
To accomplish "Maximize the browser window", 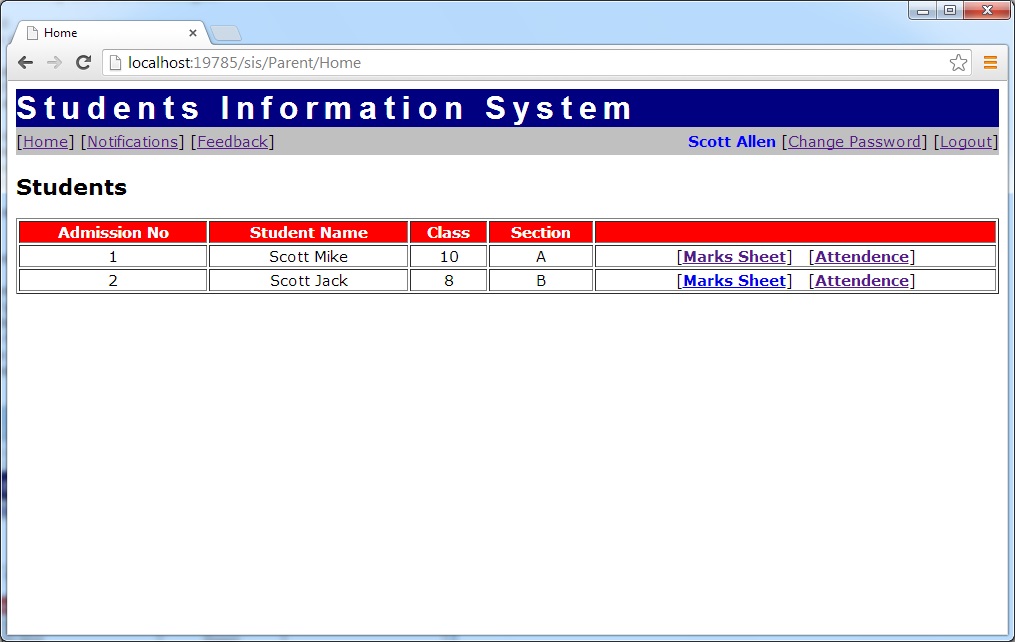I will coord(950,10).
